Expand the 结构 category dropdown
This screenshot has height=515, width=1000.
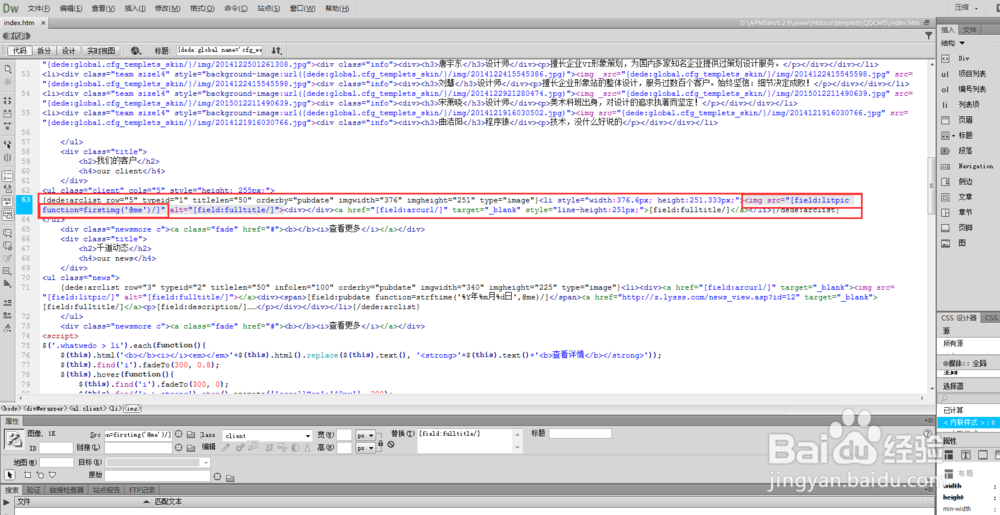pyautogui.click(x=953, y=43)
